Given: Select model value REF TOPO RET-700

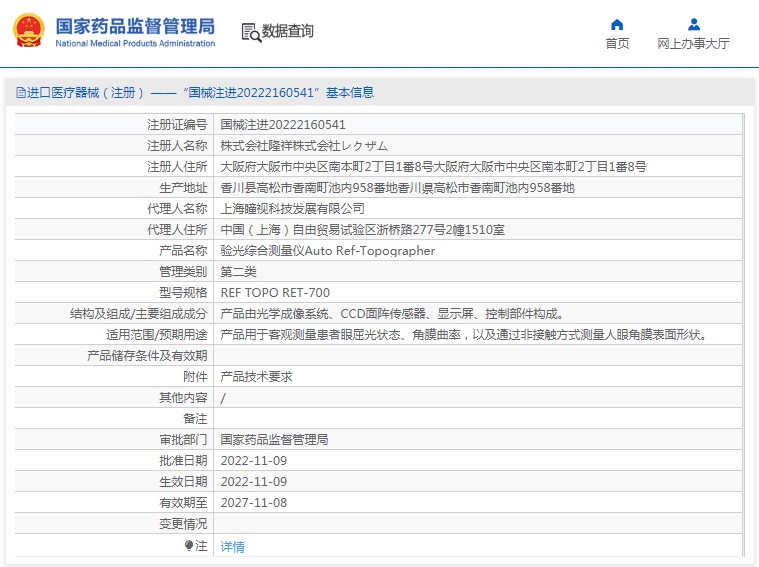Looking at the screenshot, I should pyautogui.click(x=275, y=292).
